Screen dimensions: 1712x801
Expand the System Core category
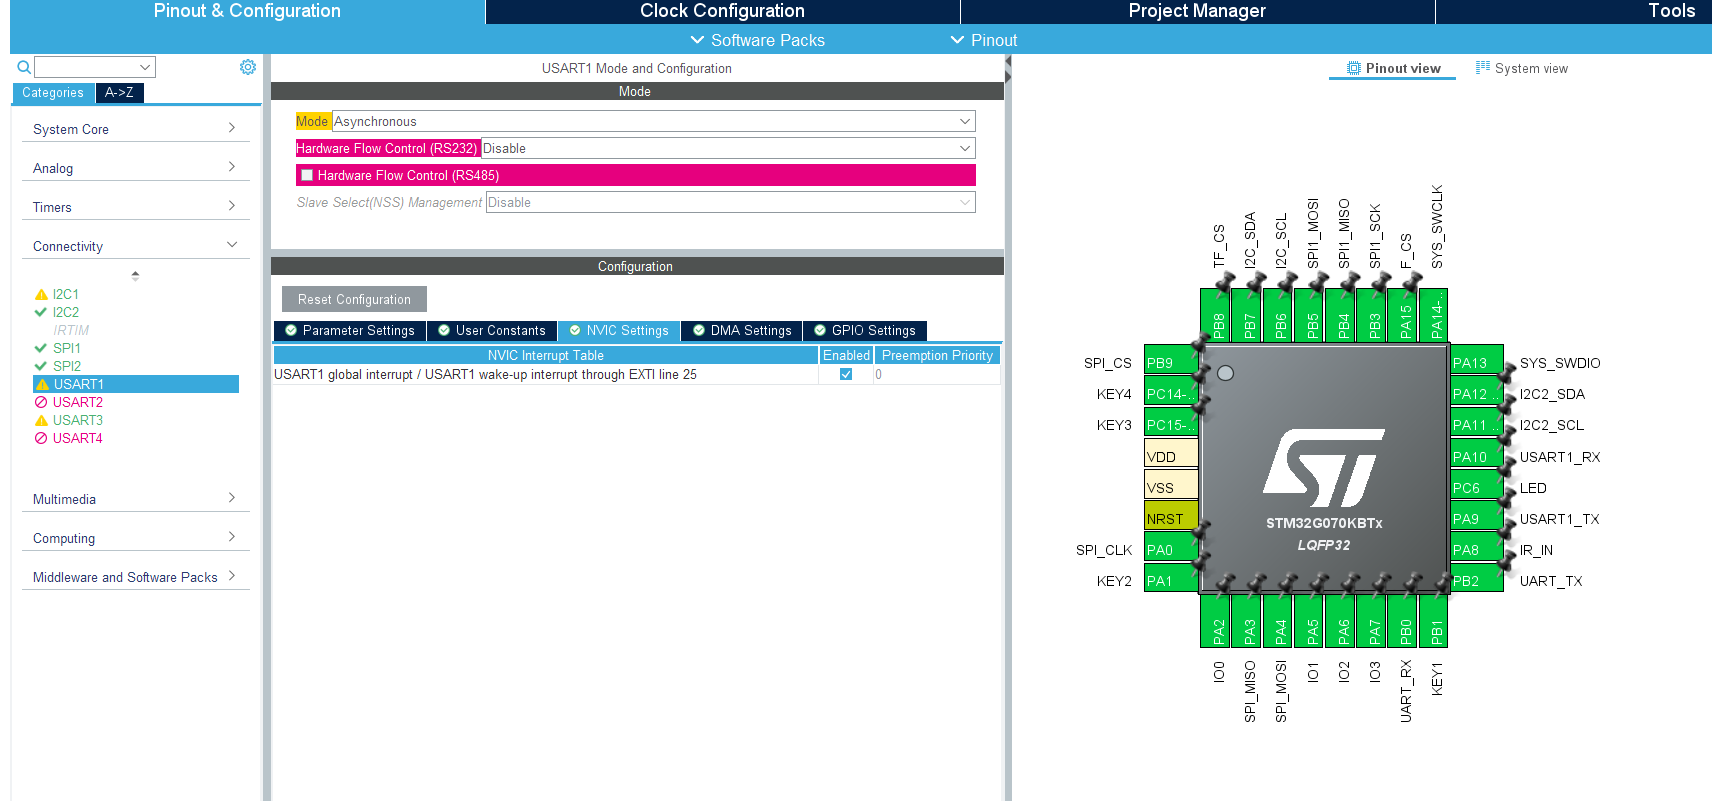pos(136,129)
